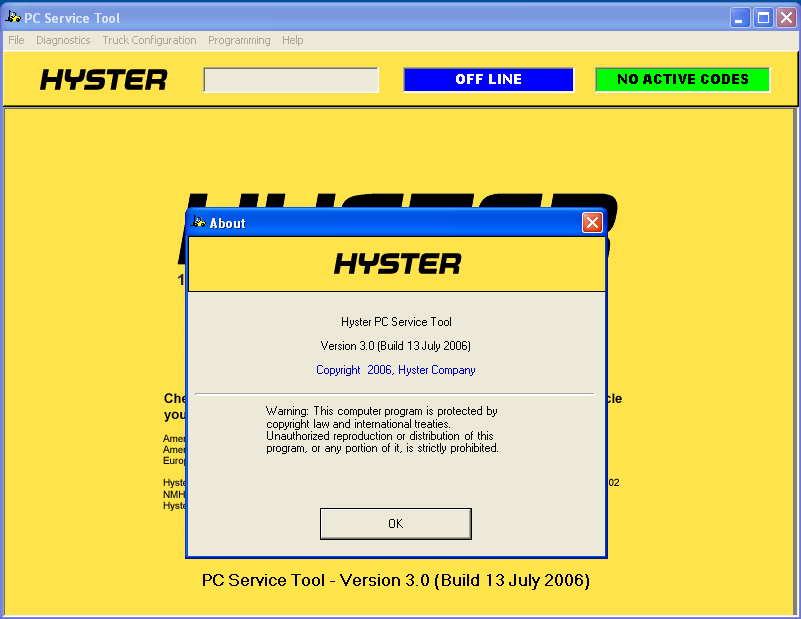The width and height of the screenshot is (801, 619).
Task: Click the About dialog title bar
Action: [x=396, y=223]
